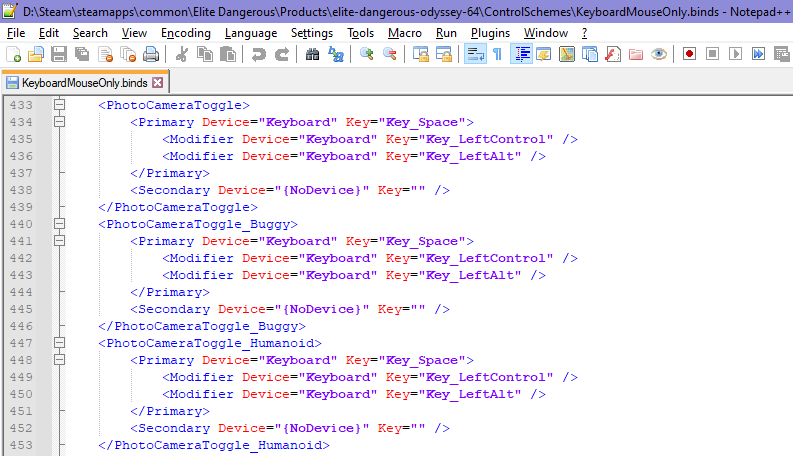Open the User Defined Language icon

coord(544,54)
